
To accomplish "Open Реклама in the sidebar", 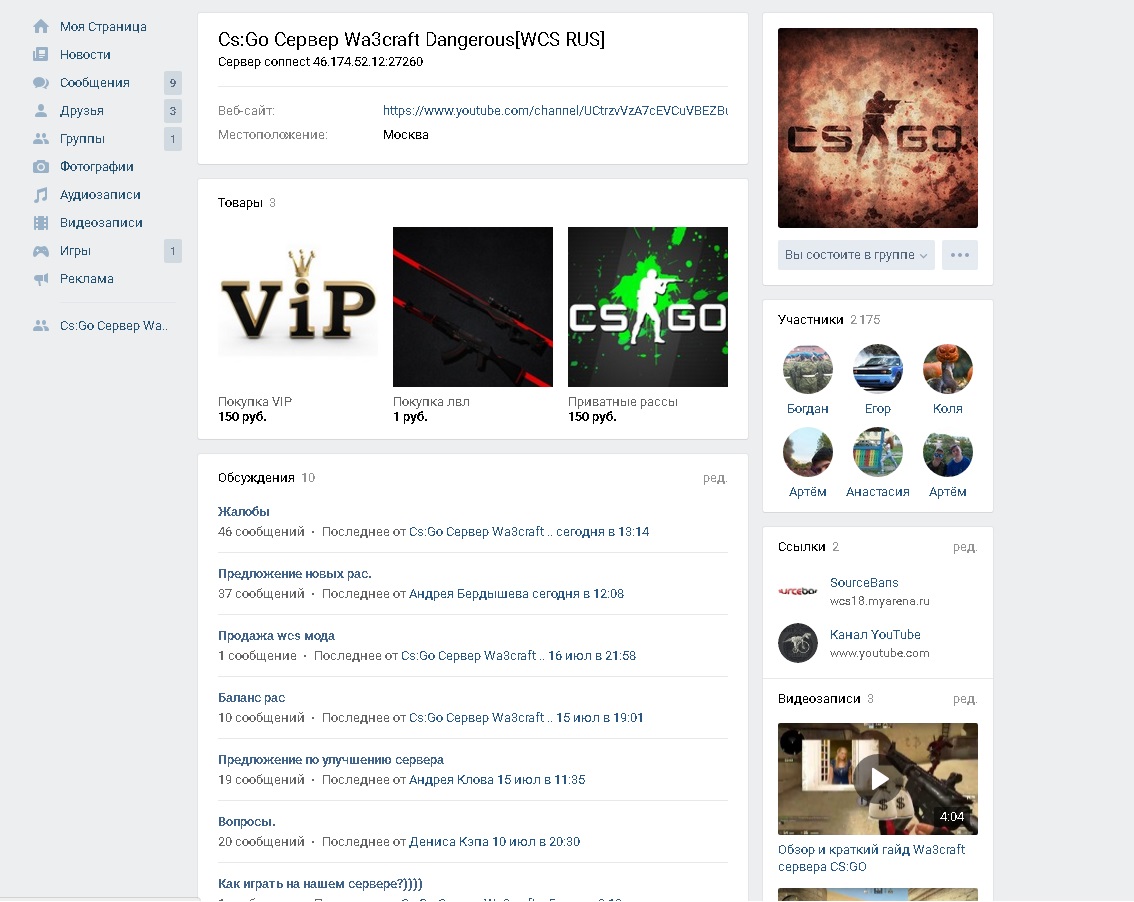I will click(x=87, y=278).
